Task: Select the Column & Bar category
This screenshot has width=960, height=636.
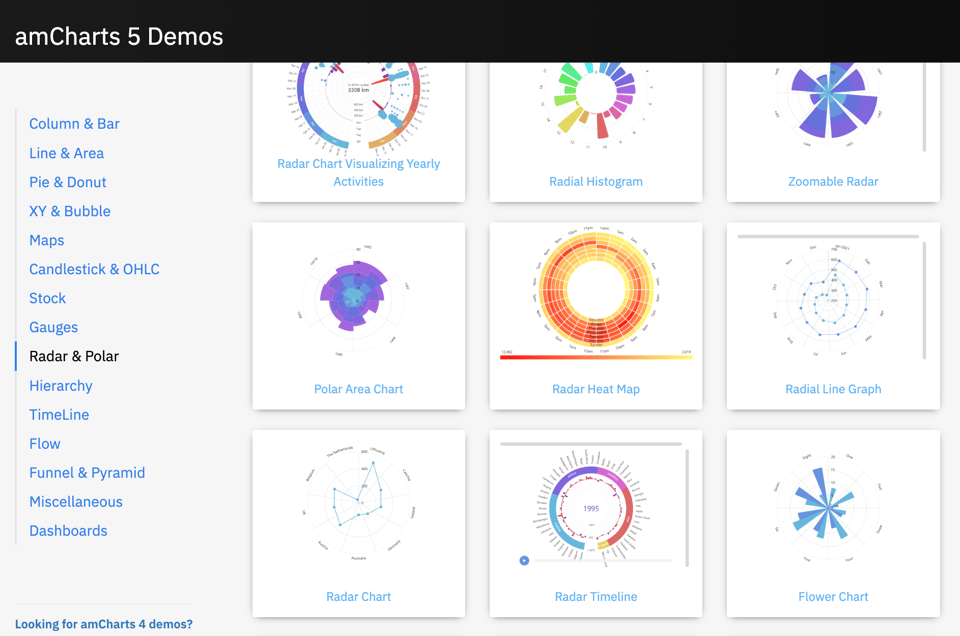Action: point(74,124)
